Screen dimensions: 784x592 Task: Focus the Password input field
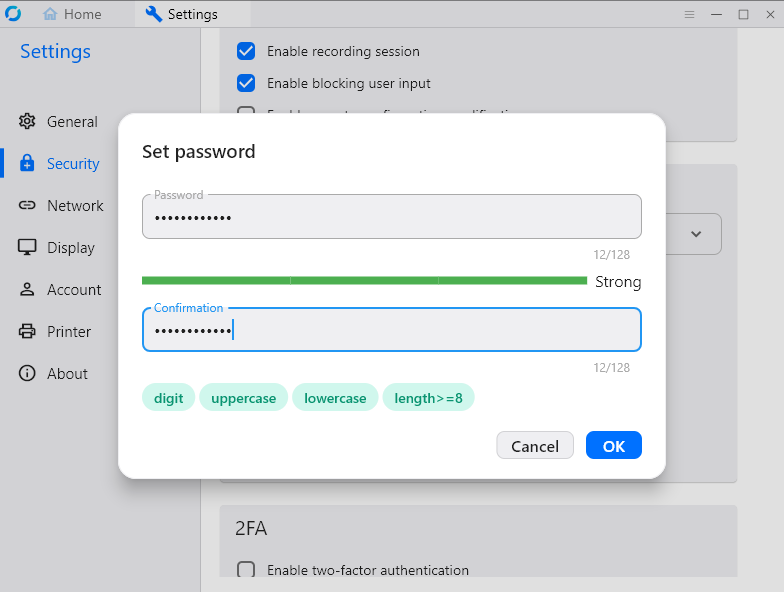pos(391,217)
